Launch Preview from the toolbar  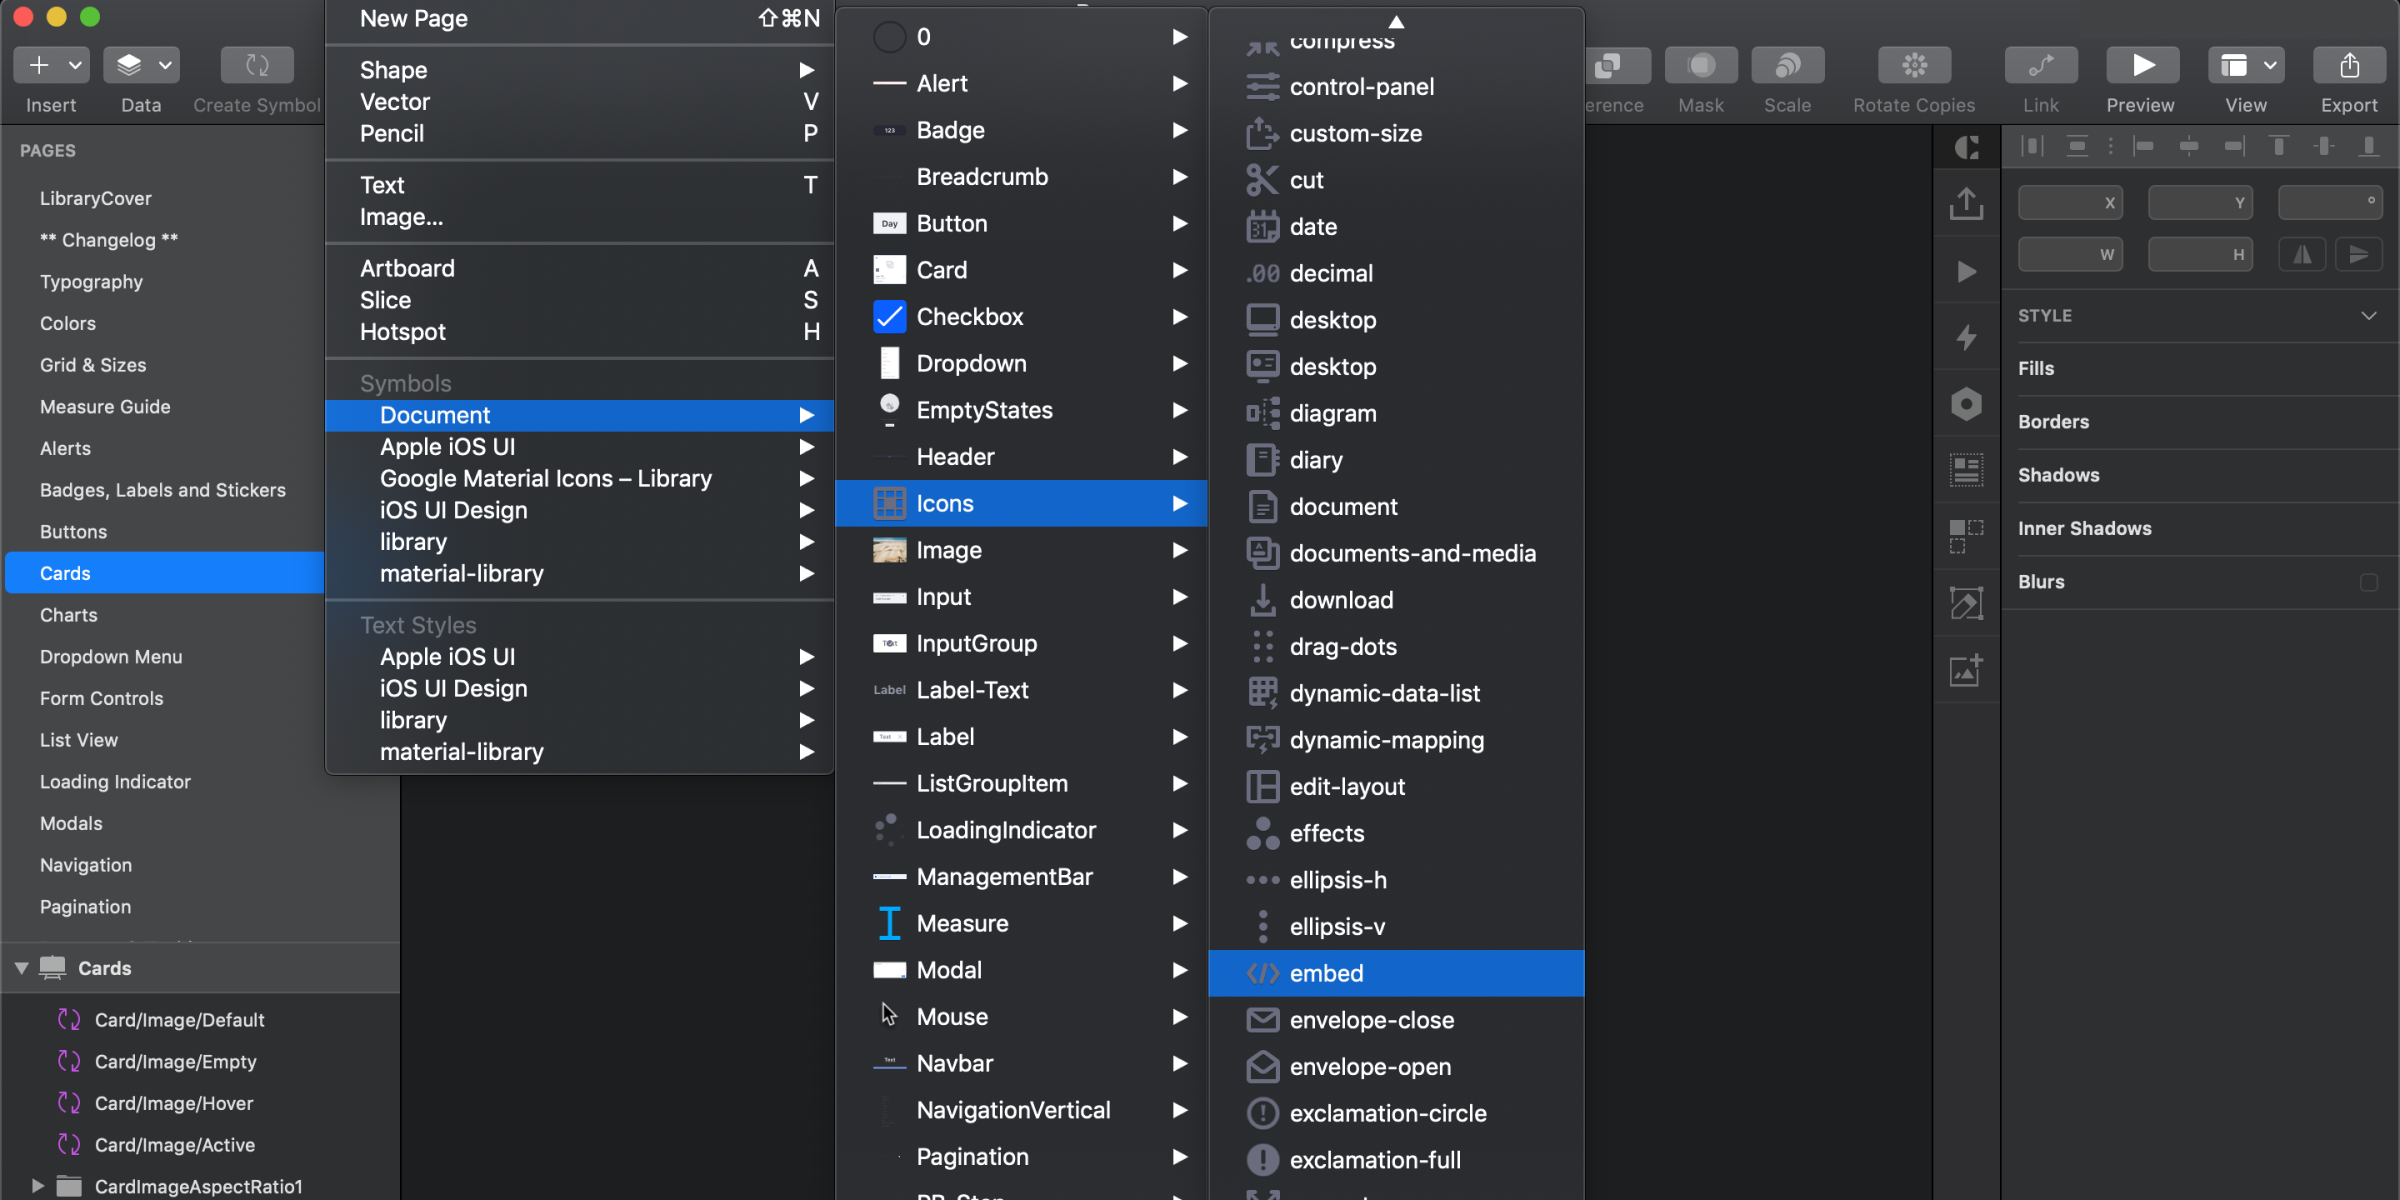click(2142, 65)
